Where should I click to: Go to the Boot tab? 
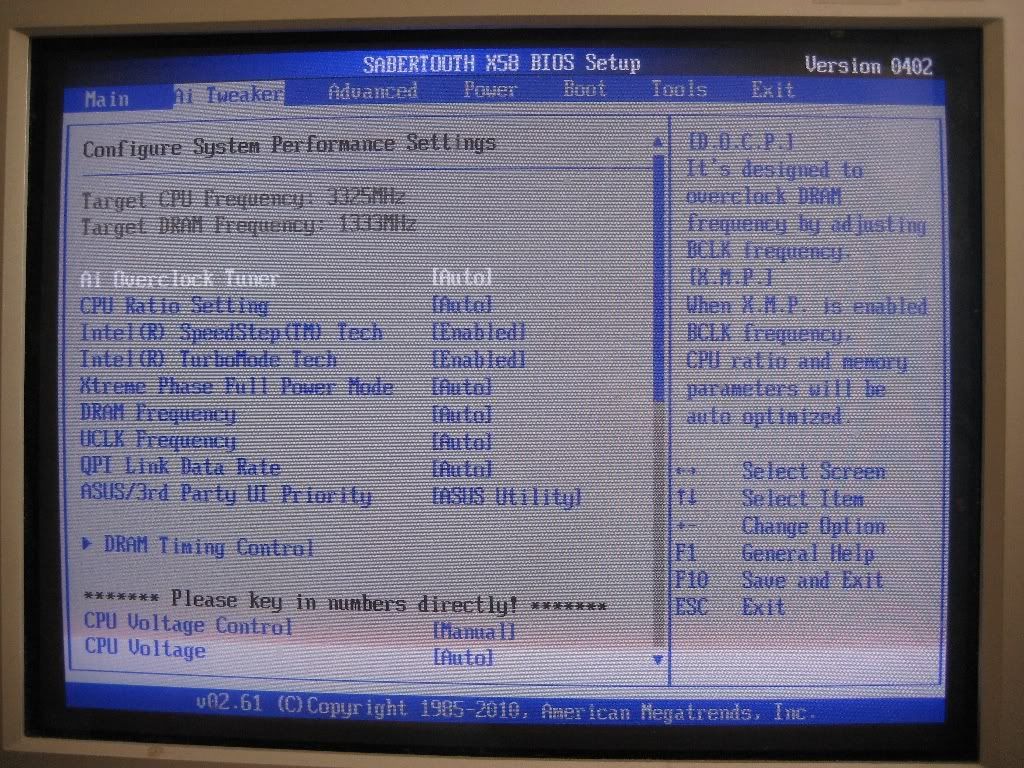585,89
